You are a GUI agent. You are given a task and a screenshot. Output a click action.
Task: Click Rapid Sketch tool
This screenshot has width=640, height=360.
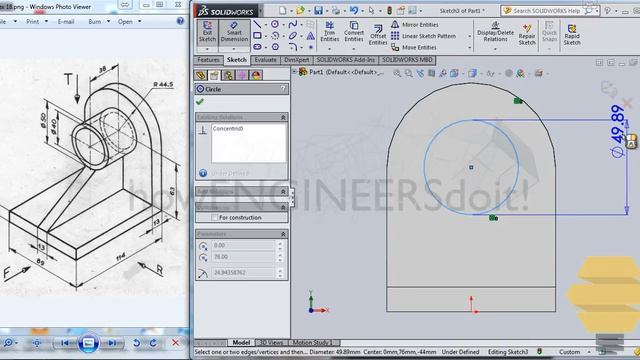[x=572, y=34]
